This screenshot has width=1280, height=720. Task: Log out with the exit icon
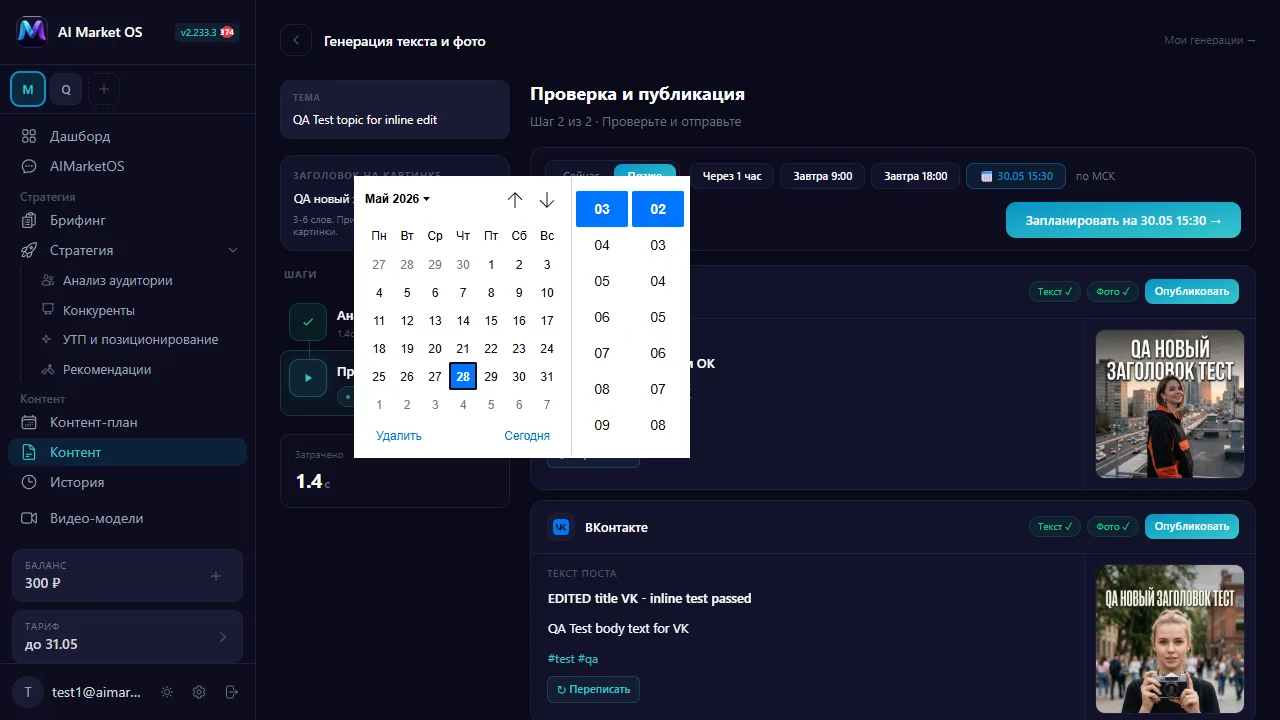(x=232, y=692)
